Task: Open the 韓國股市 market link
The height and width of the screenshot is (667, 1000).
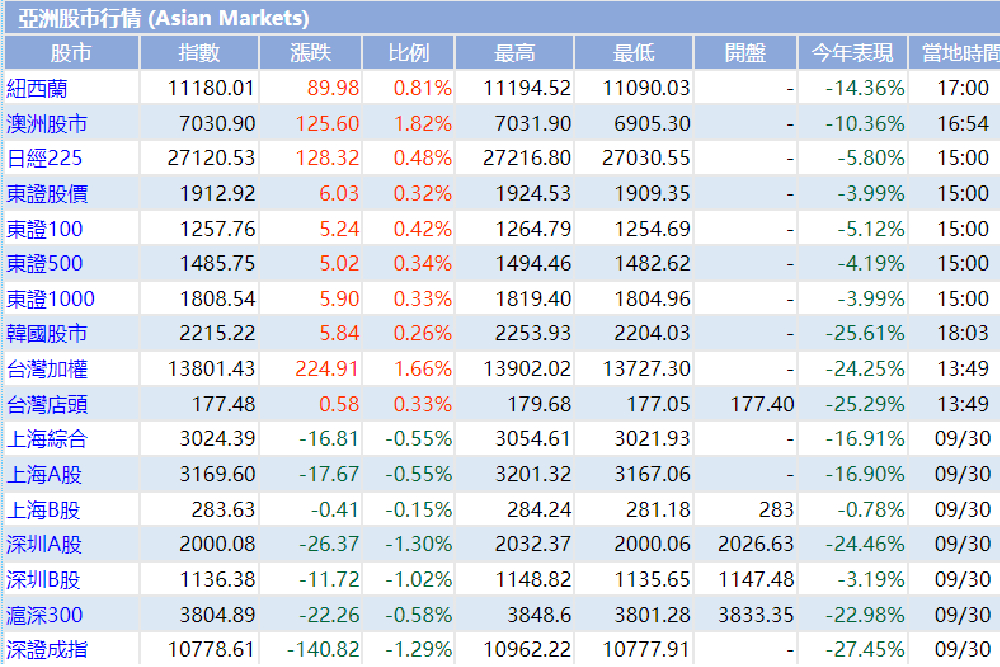Action: point(47,334)
